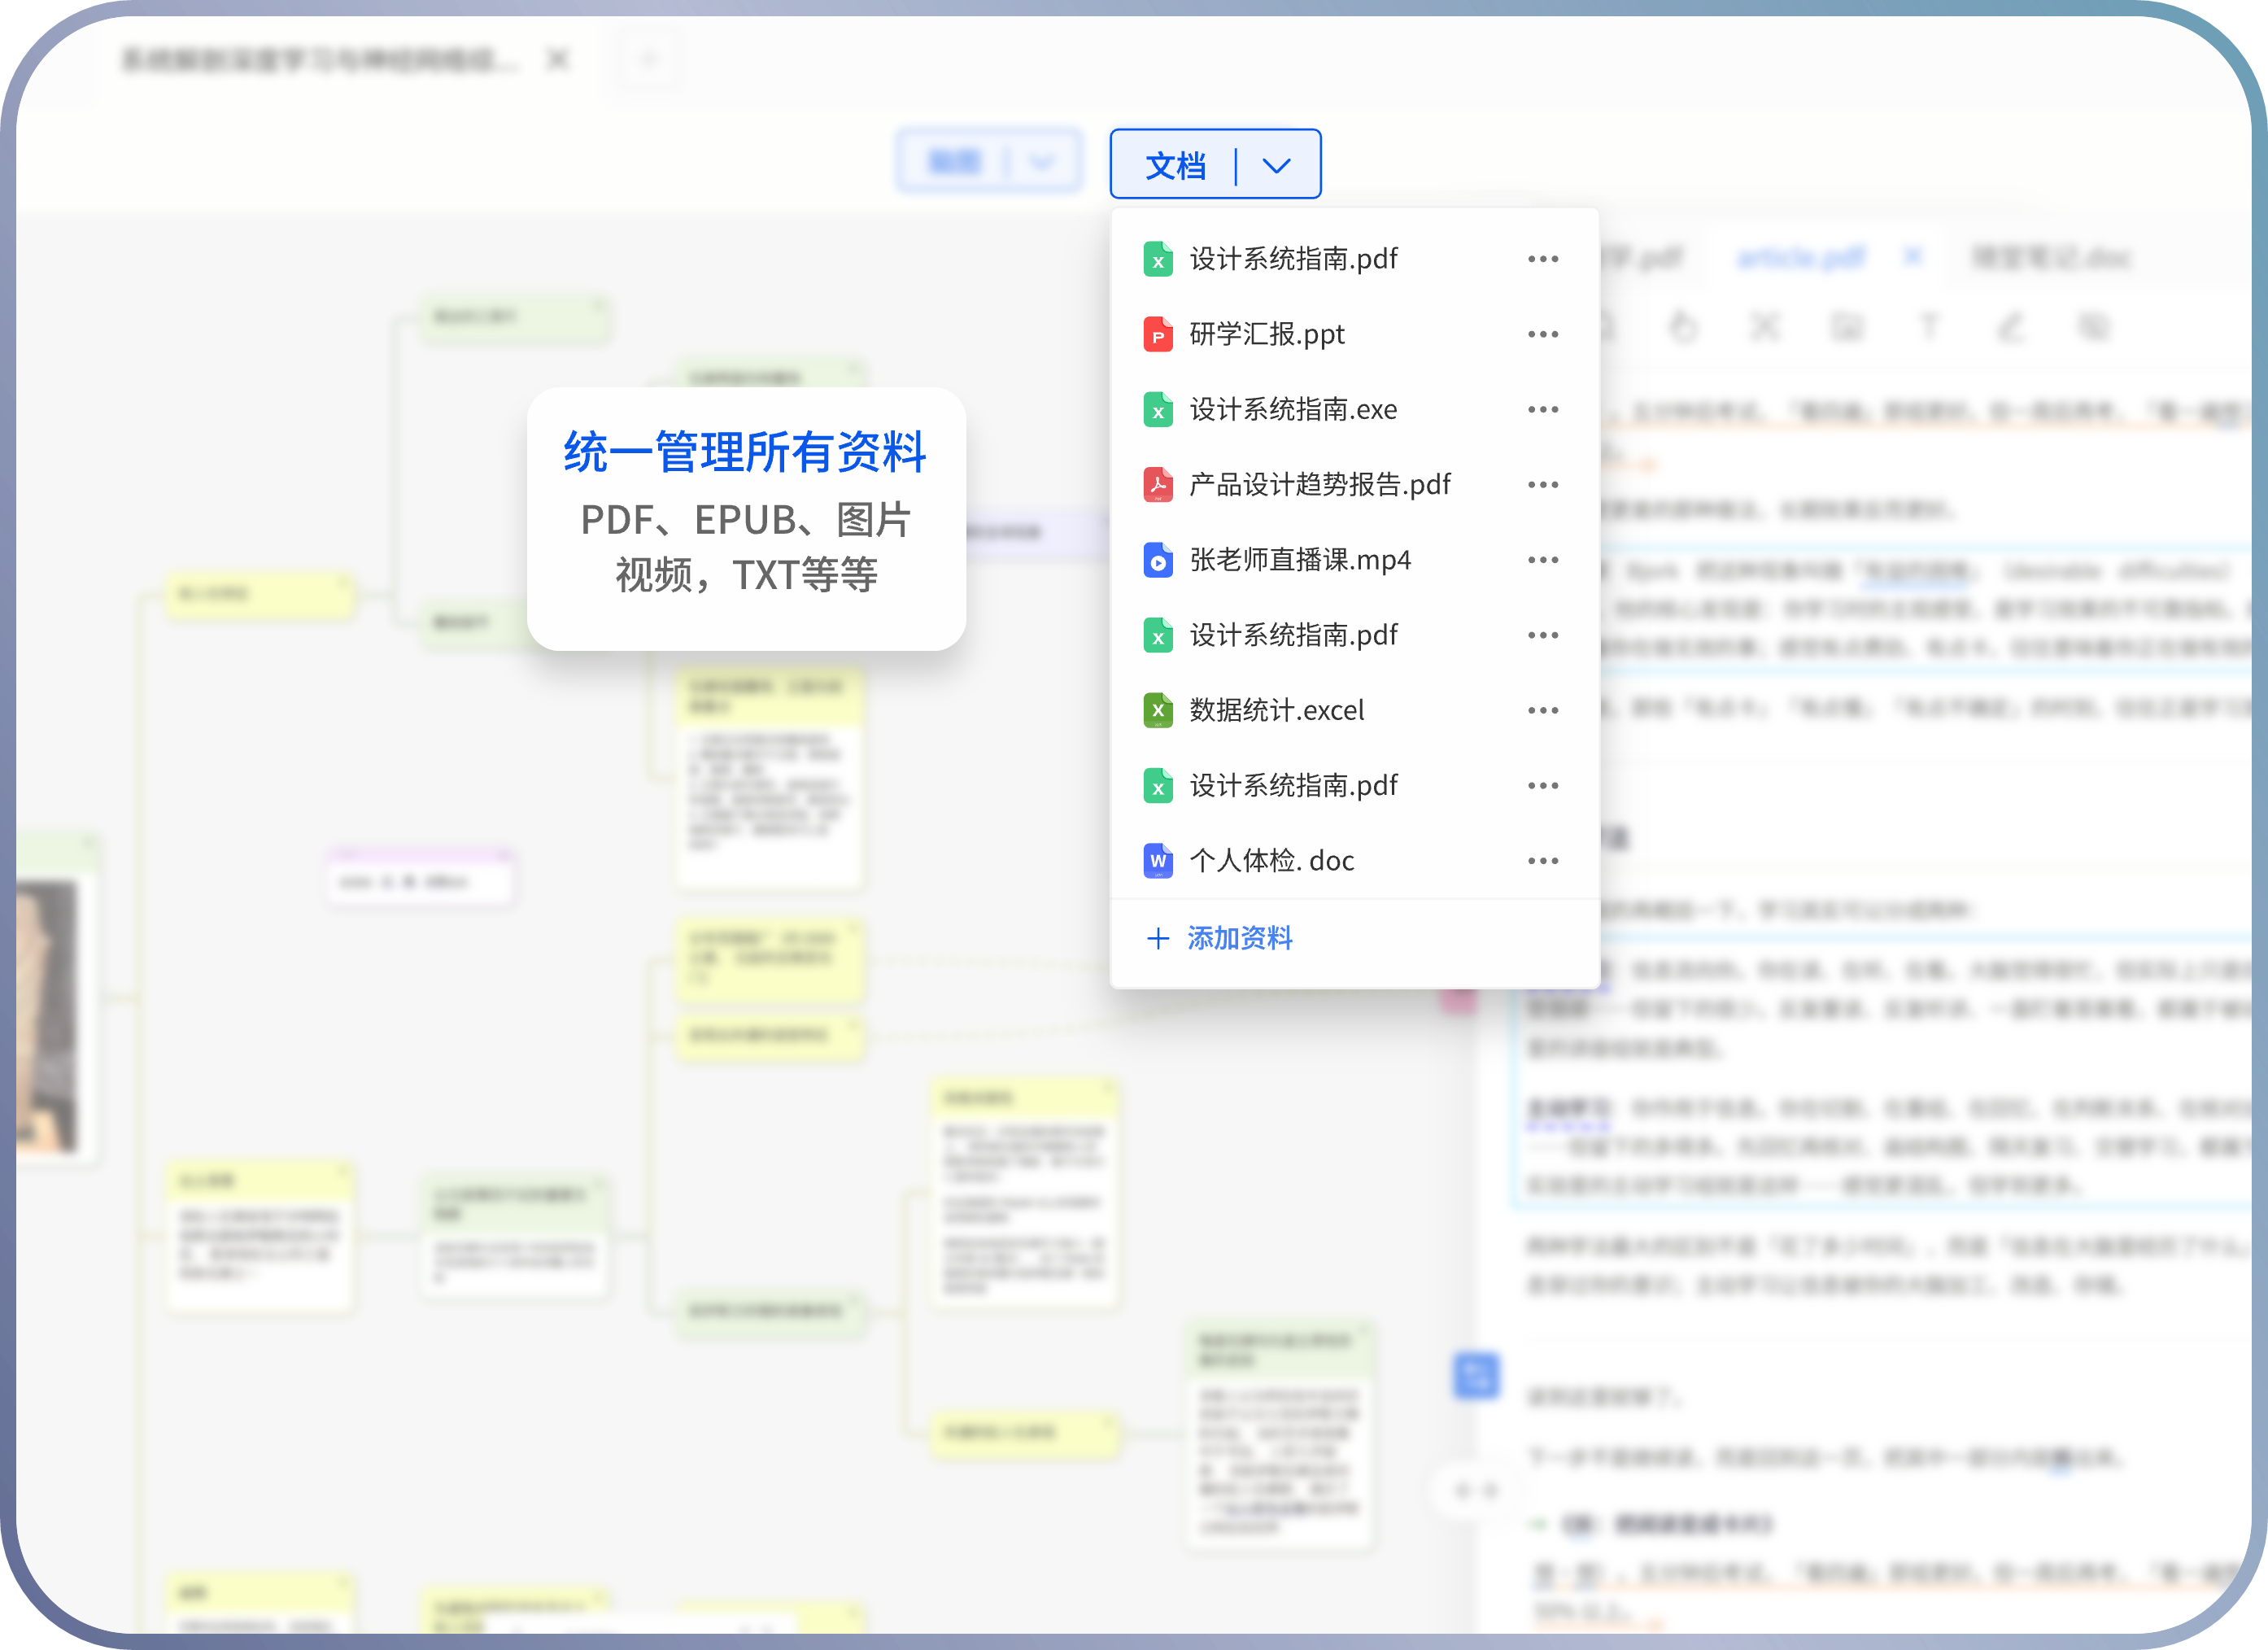Switch to the article.pdf tab
The height and width of the screenshot is (1650, 2268).
point(1801,258)
